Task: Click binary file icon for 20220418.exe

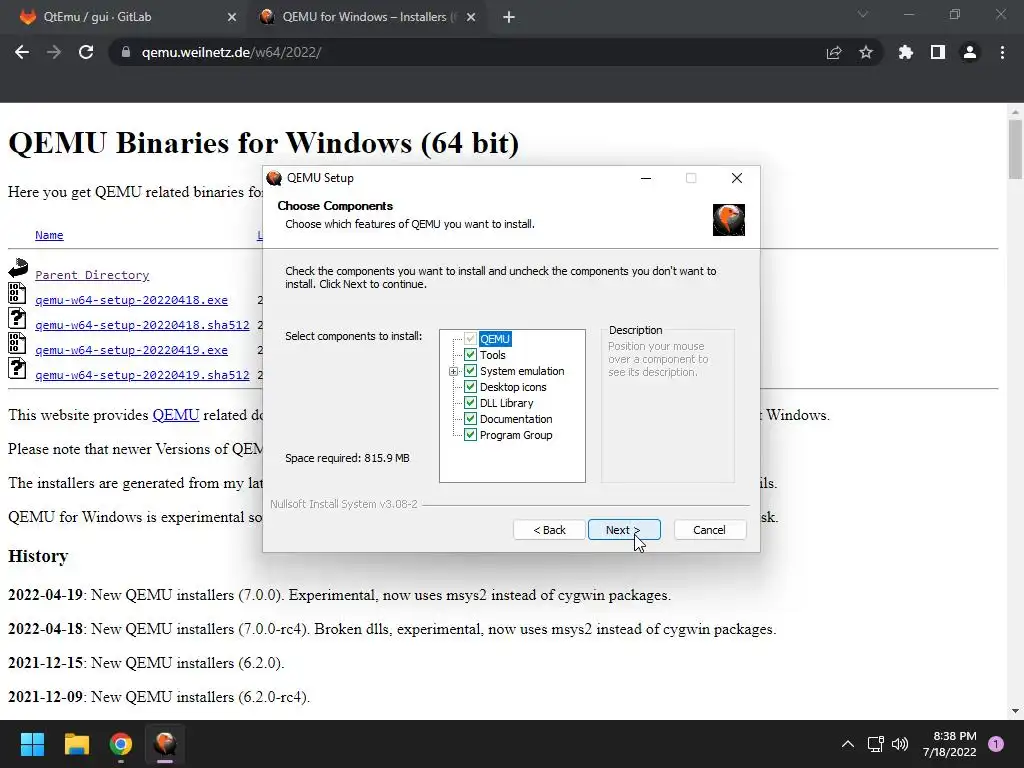Action: pyautogui.click(x=17, y=293)
